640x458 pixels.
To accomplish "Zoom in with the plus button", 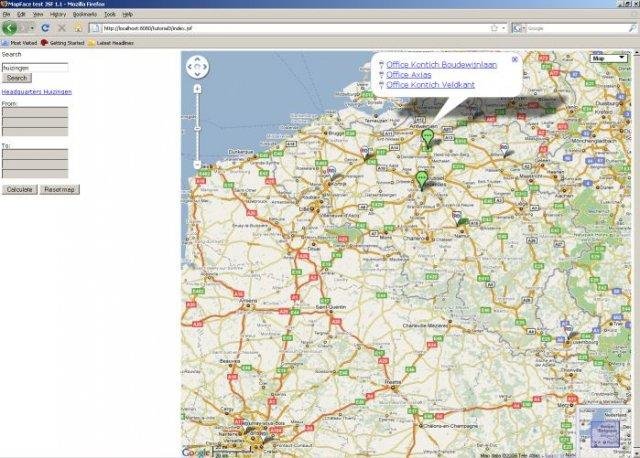I will click(198, 89).
